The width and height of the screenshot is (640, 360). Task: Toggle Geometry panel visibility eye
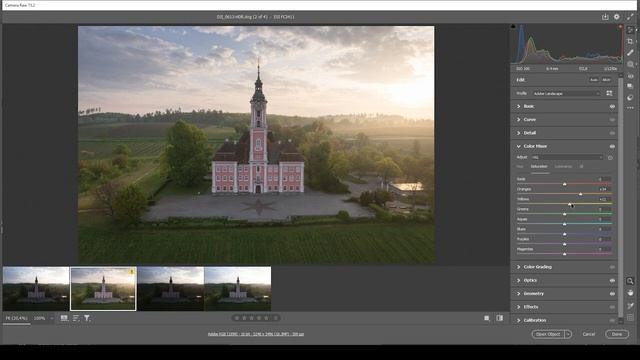pos(612,293)
